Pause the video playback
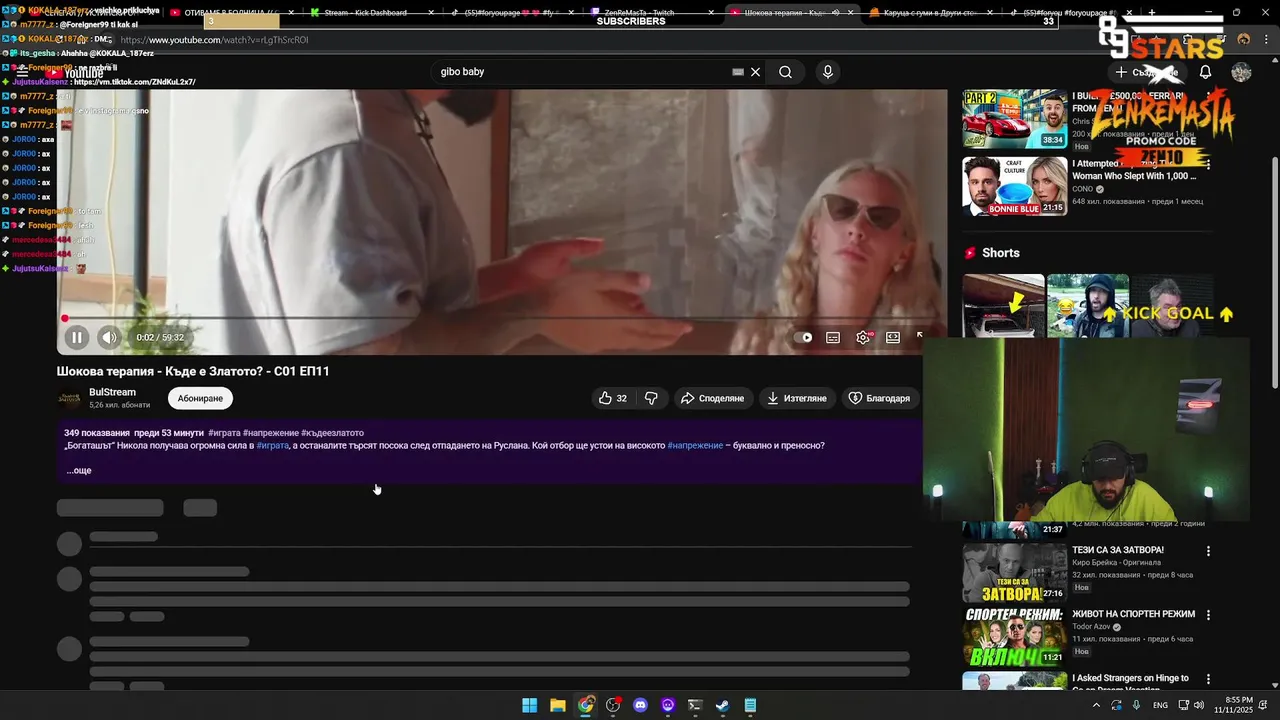Screen dimensions: 1280x720 pyautogui.click(x=76, y=338)
